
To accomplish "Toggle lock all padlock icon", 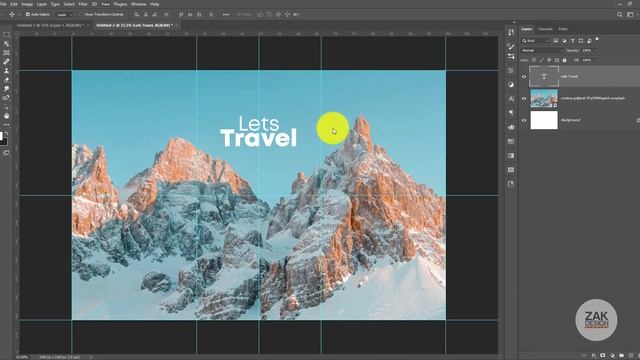I will (x=564, y=60).
